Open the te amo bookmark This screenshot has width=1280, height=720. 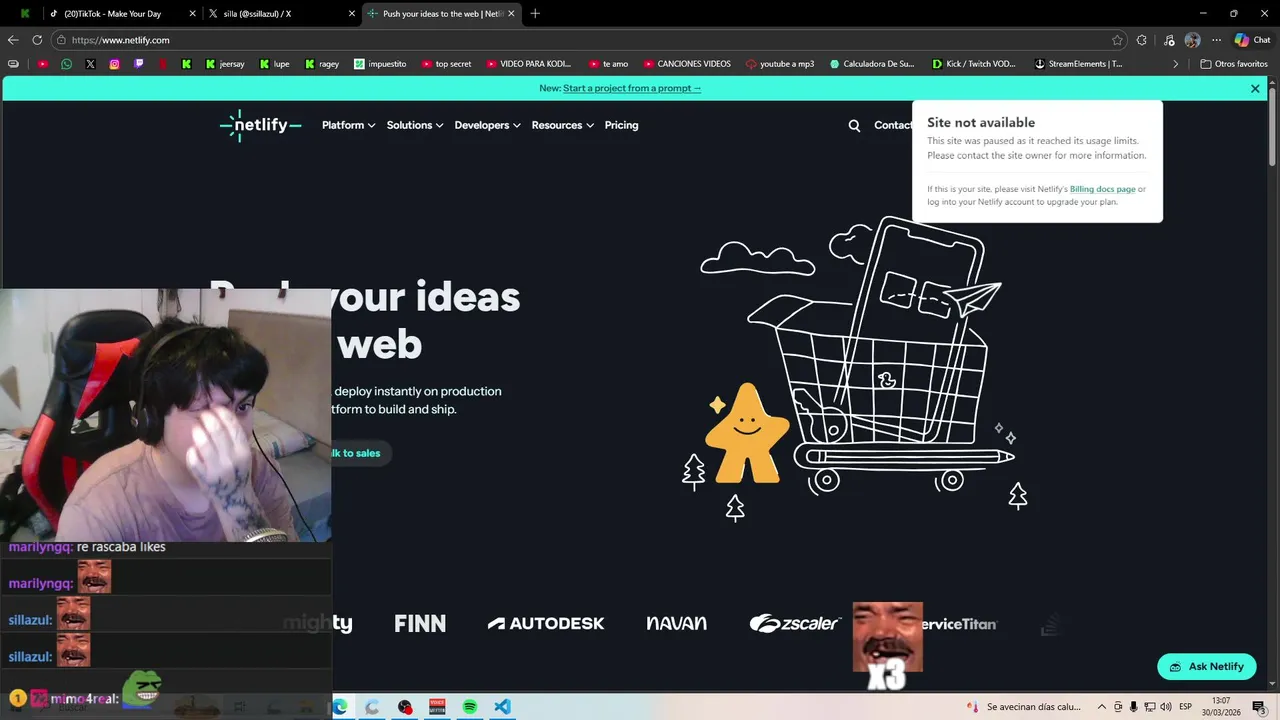coord(609,64)
